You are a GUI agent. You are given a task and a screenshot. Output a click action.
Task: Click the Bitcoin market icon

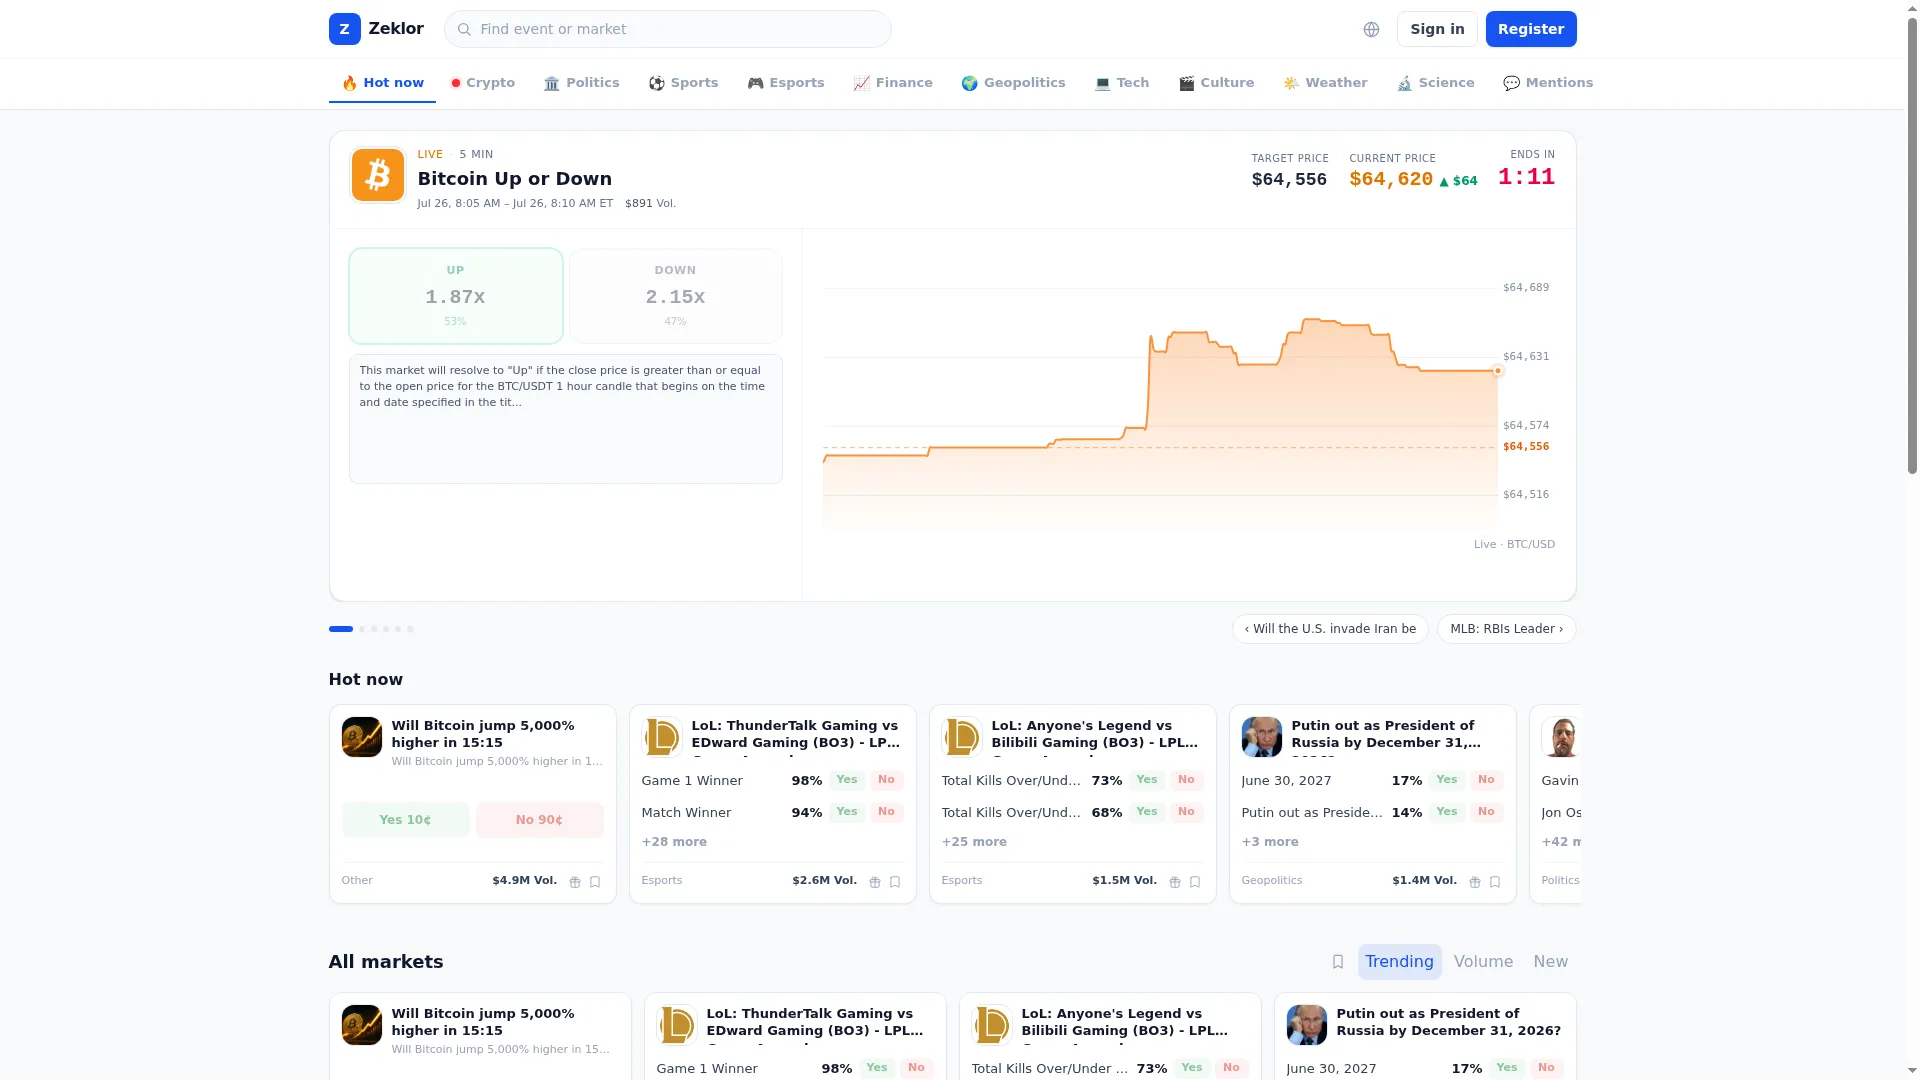pyautogui.click(x=377, y=175)
